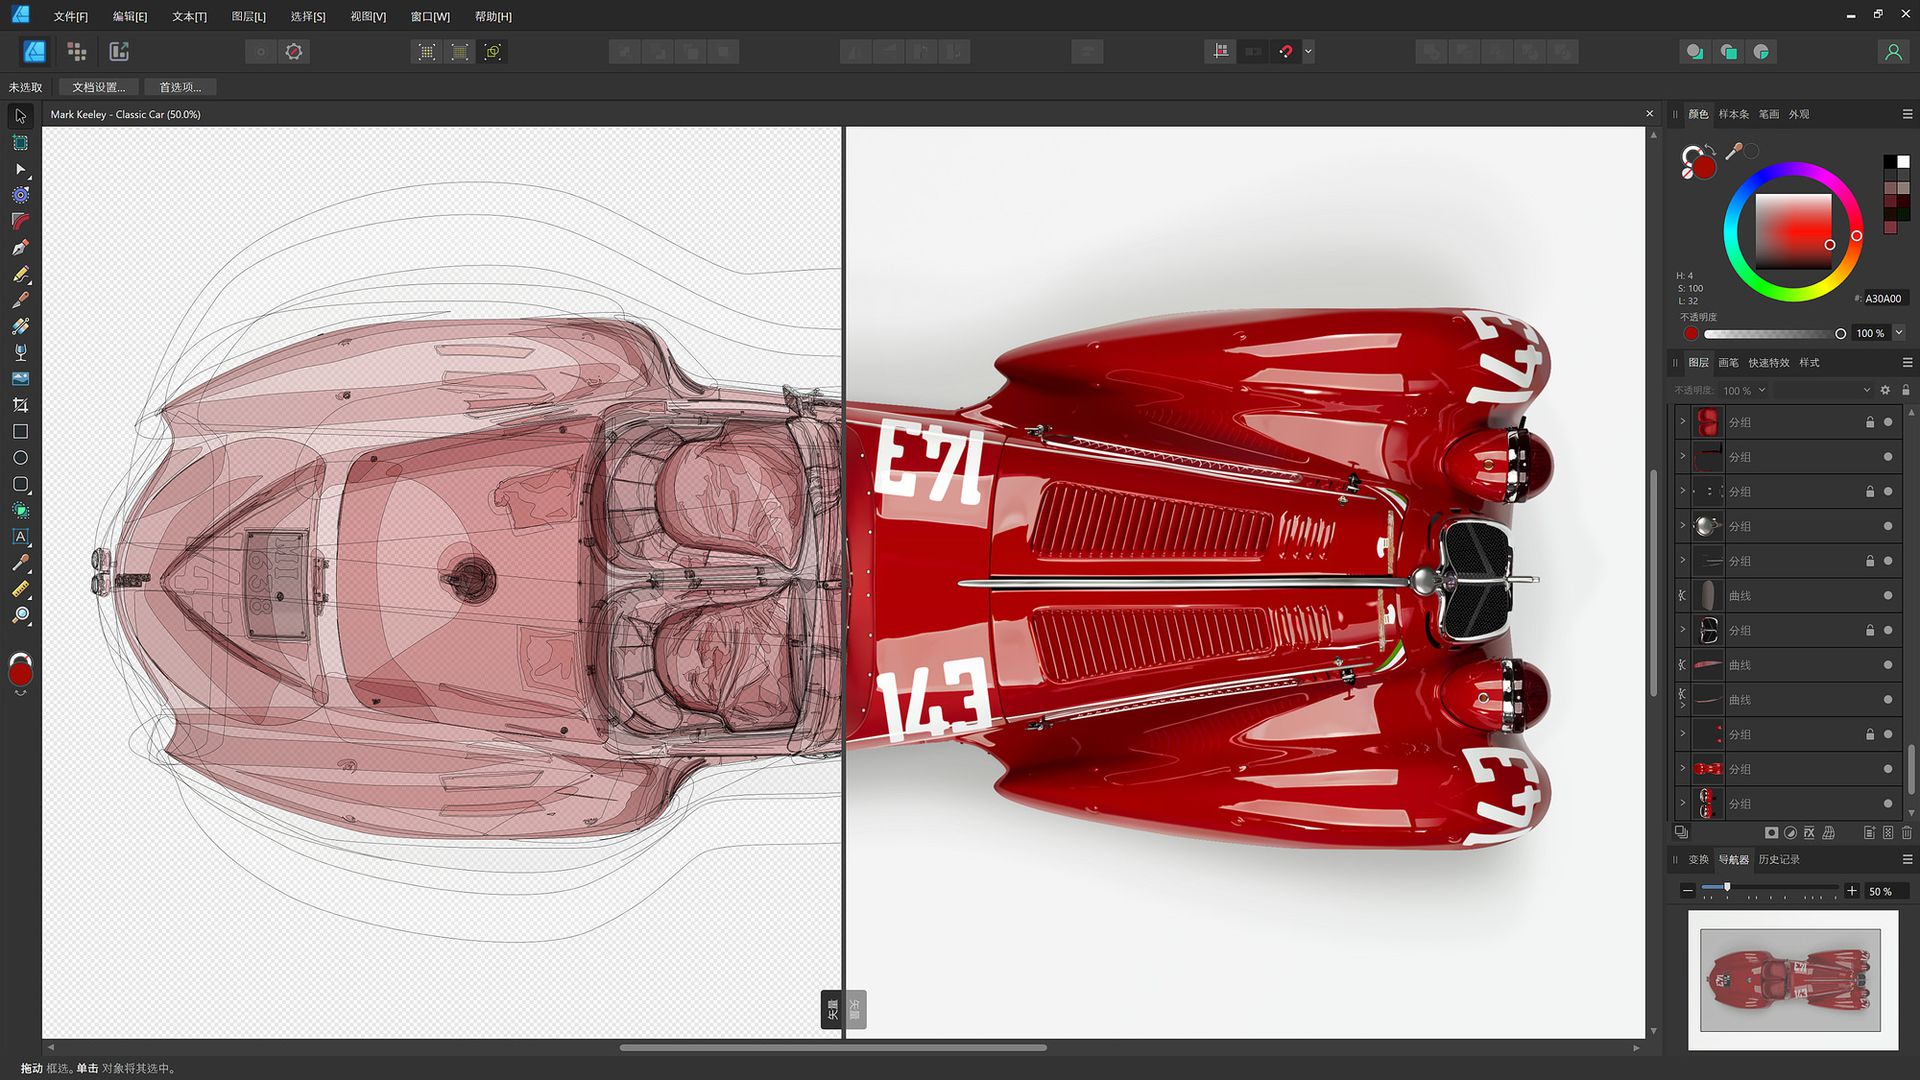
Task: Select the Artistic Text tool
Action: [x=20, y=537]
